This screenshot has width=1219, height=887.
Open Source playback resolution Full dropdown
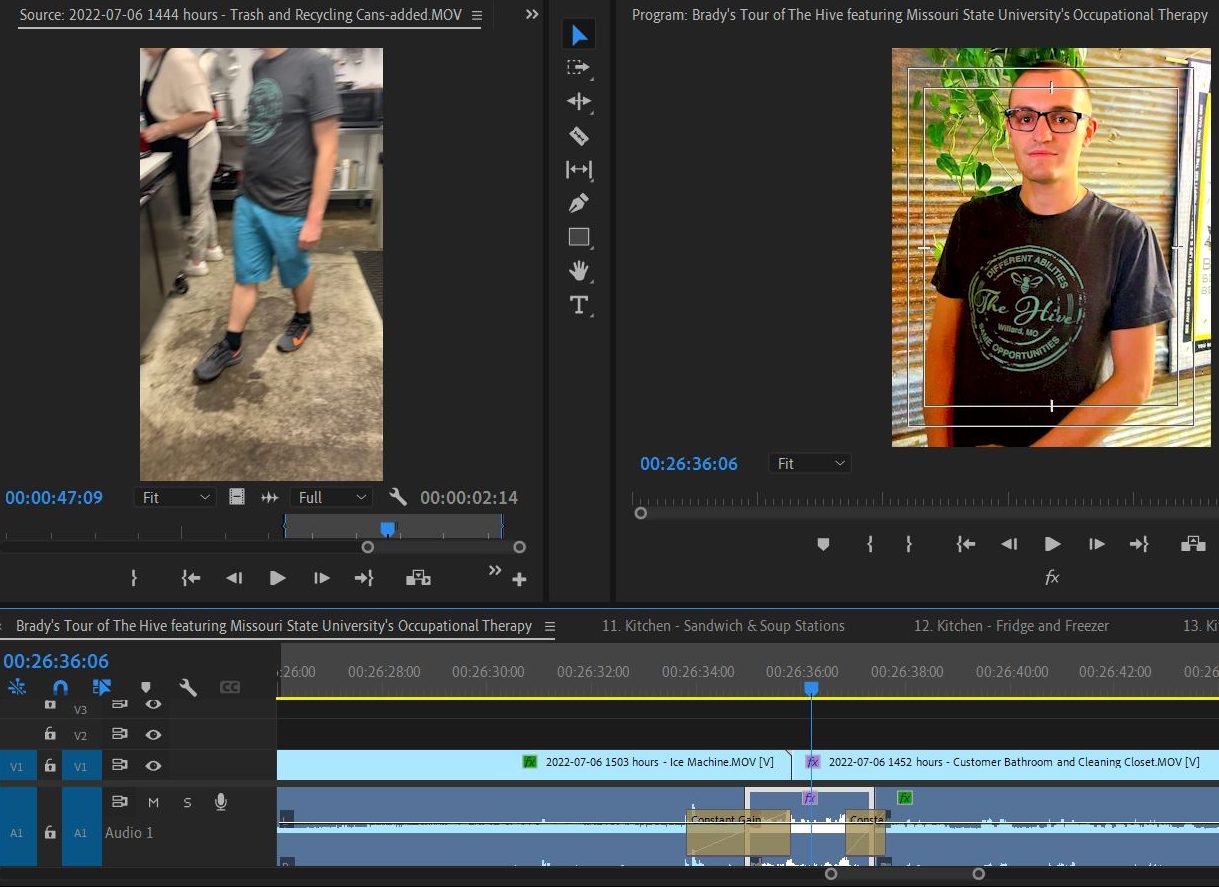(x=332, y=497)
